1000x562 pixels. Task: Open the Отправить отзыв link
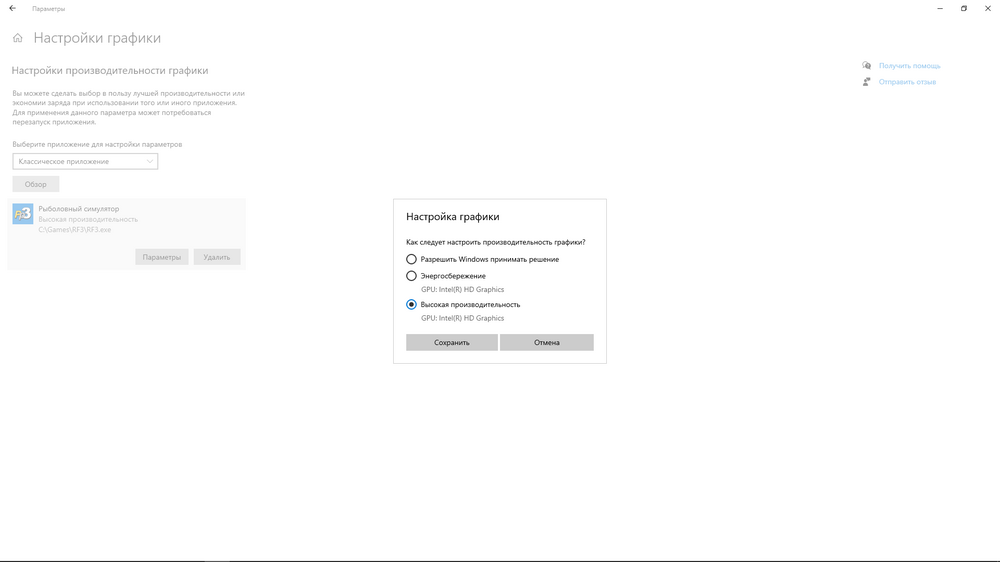coord(907,82)
